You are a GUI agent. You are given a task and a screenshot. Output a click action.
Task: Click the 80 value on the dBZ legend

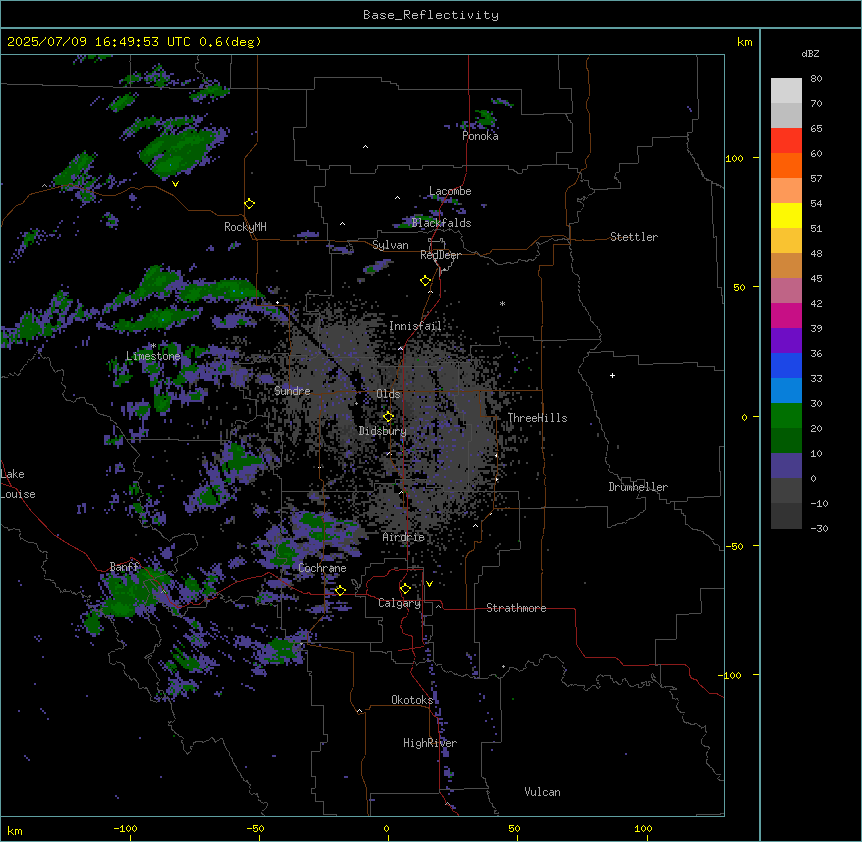pos(816,79)
